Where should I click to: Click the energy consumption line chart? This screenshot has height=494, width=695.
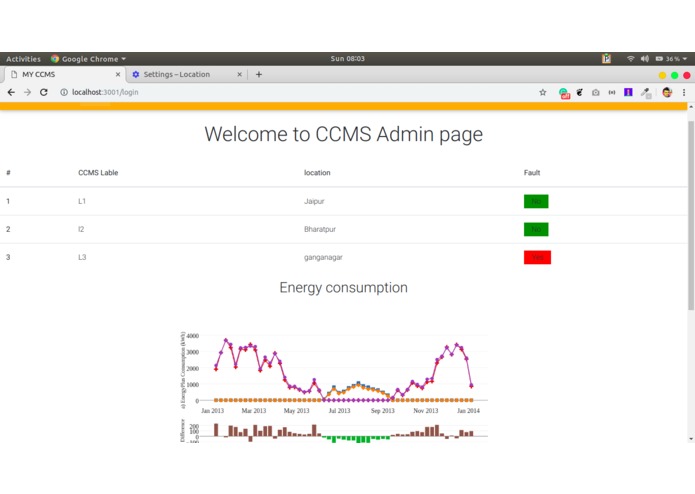point(335,371)
